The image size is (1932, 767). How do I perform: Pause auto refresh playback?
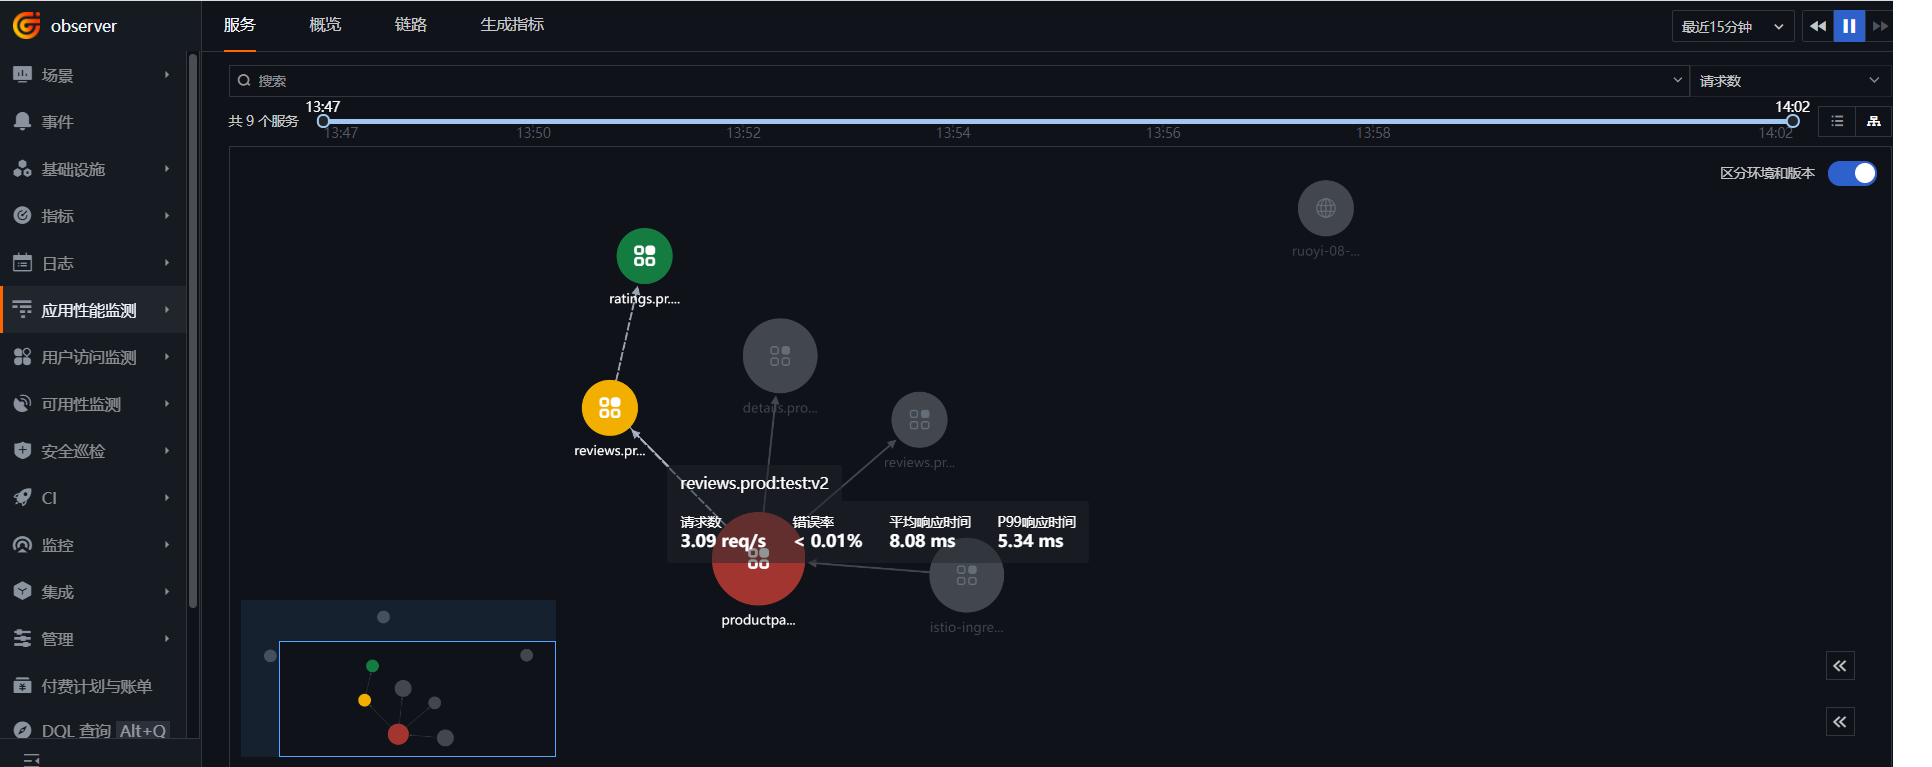tap(1849, 26)
